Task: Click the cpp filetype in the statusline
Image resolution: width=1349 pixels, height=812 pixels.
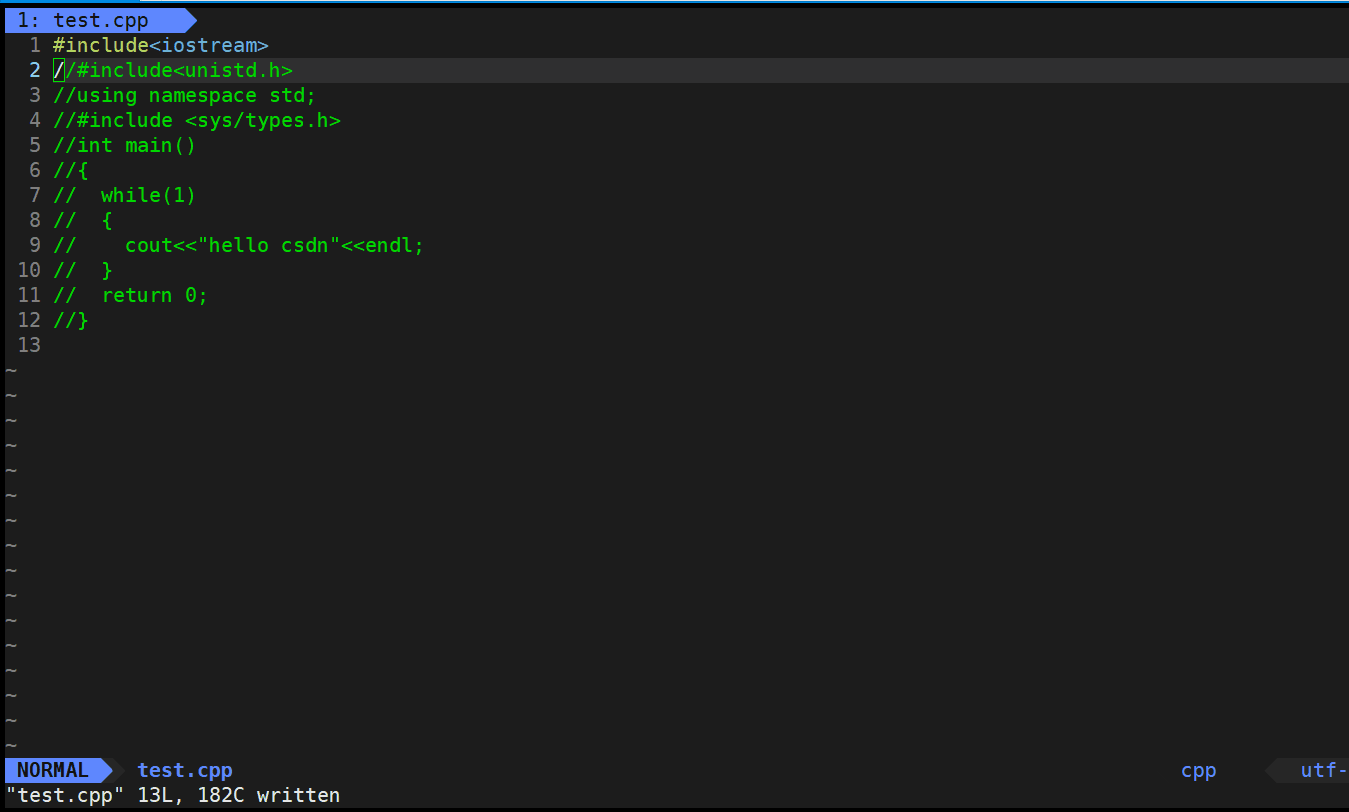Action: pos(1198,770)
